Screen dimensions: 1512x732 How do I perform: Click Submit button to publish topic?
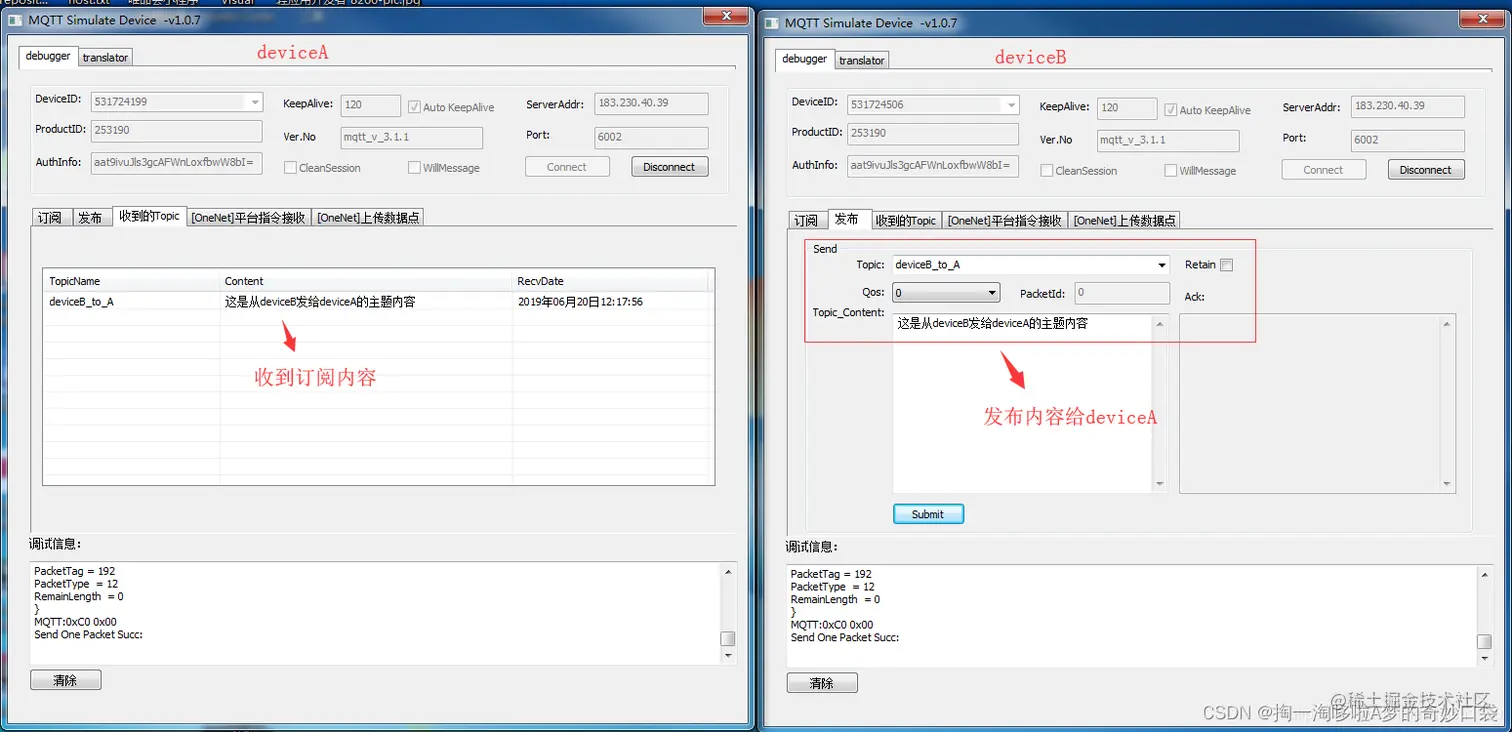point(928,514)
